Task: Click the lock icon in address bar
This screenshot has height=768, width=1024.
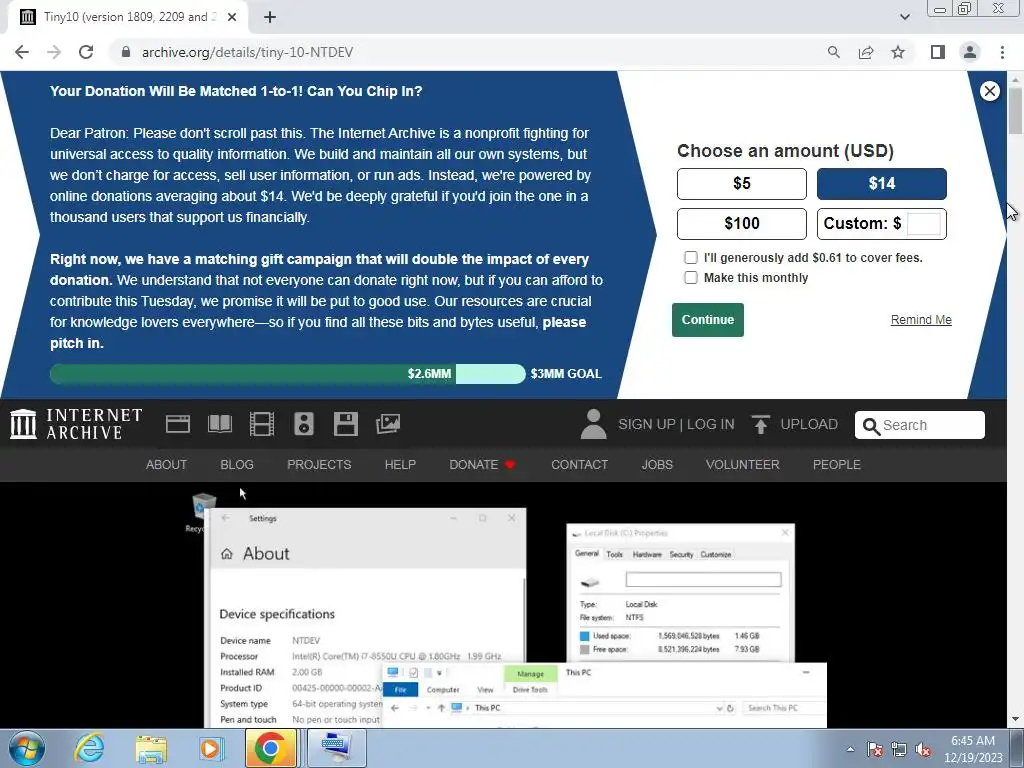Action: pyautogui.click(x=126, y=52)
